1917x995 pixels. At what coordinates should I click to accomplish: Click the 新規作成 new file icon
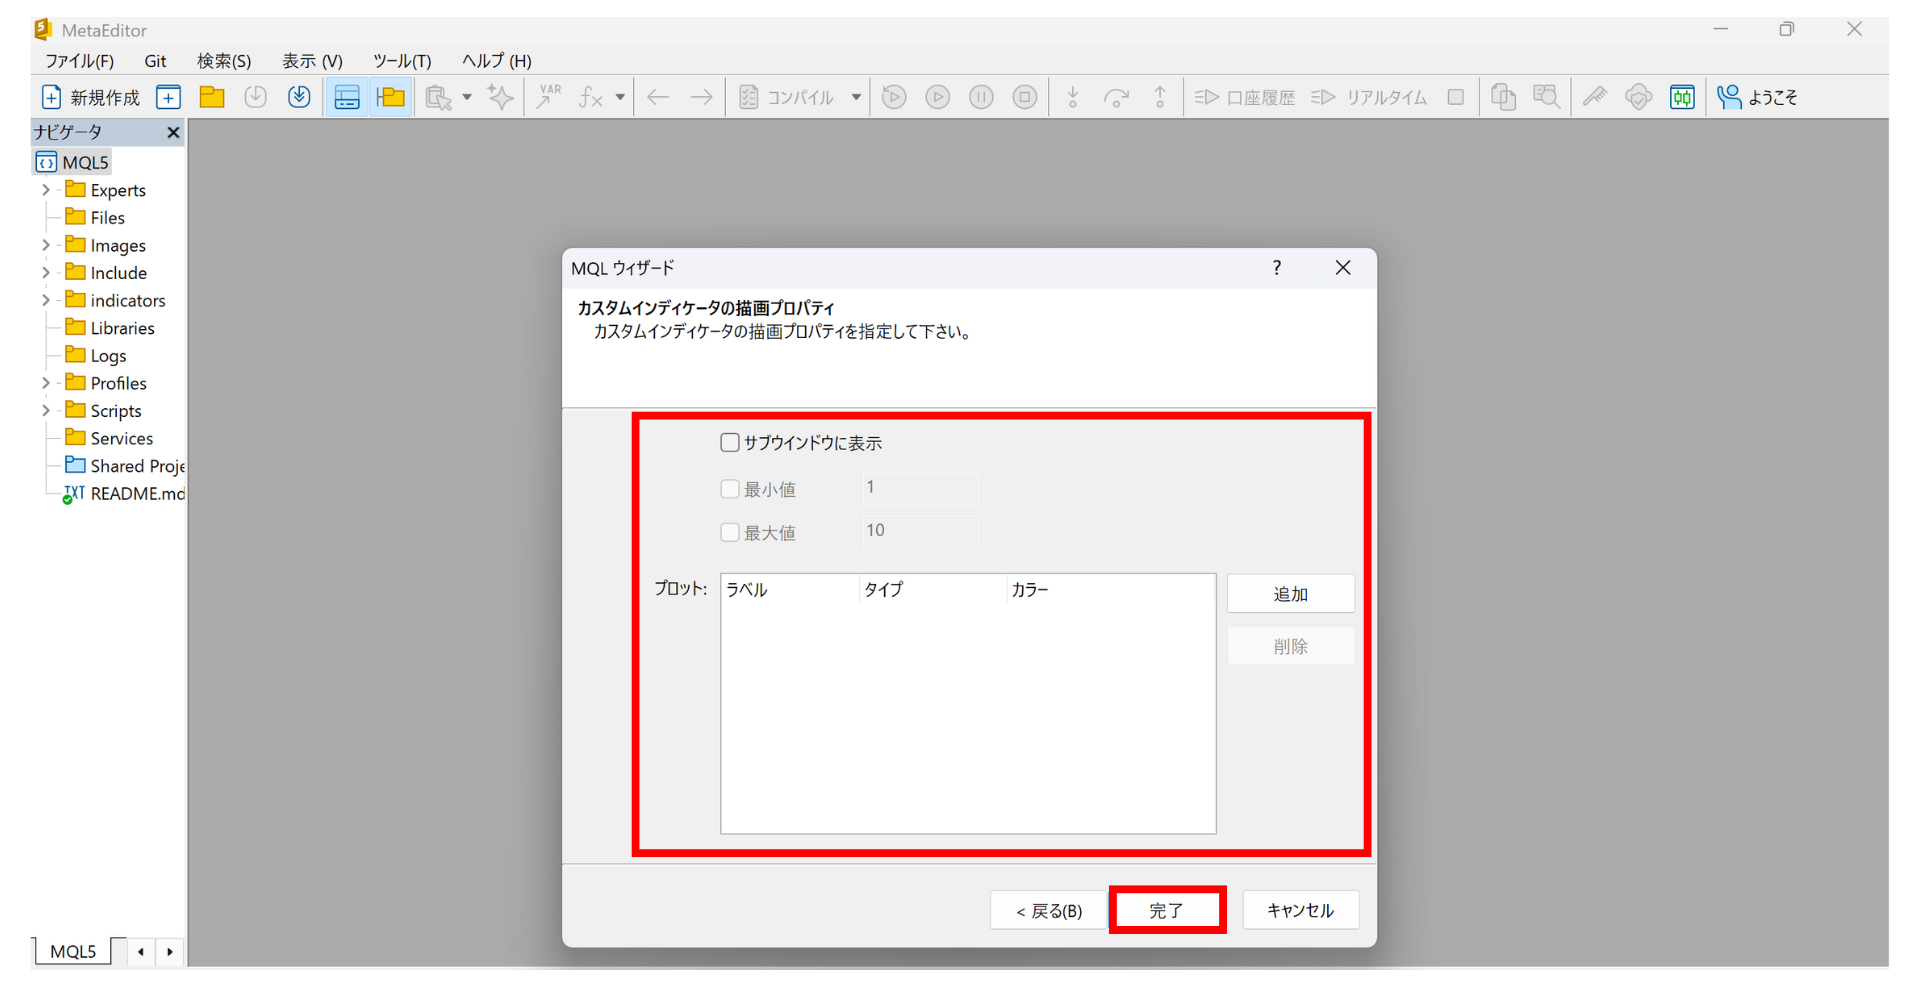coord(52,97)
